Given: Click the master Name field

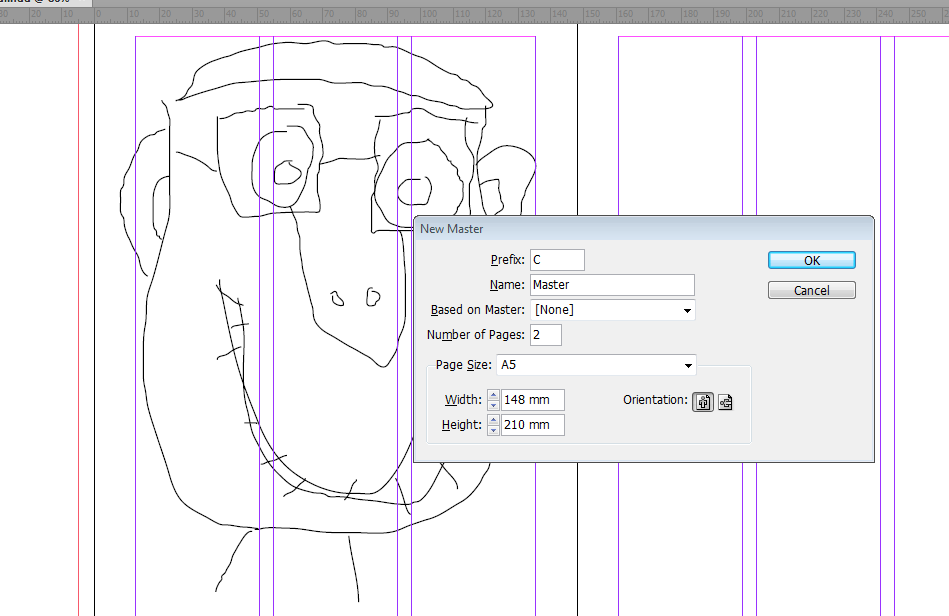Looking at the screenshot, I should point(612,285).
